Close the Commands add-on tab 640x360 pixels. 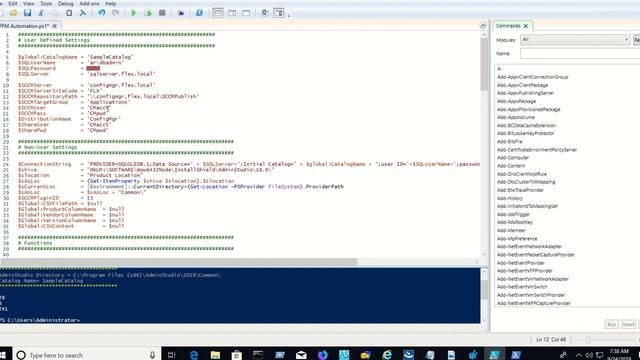[526, 26]
